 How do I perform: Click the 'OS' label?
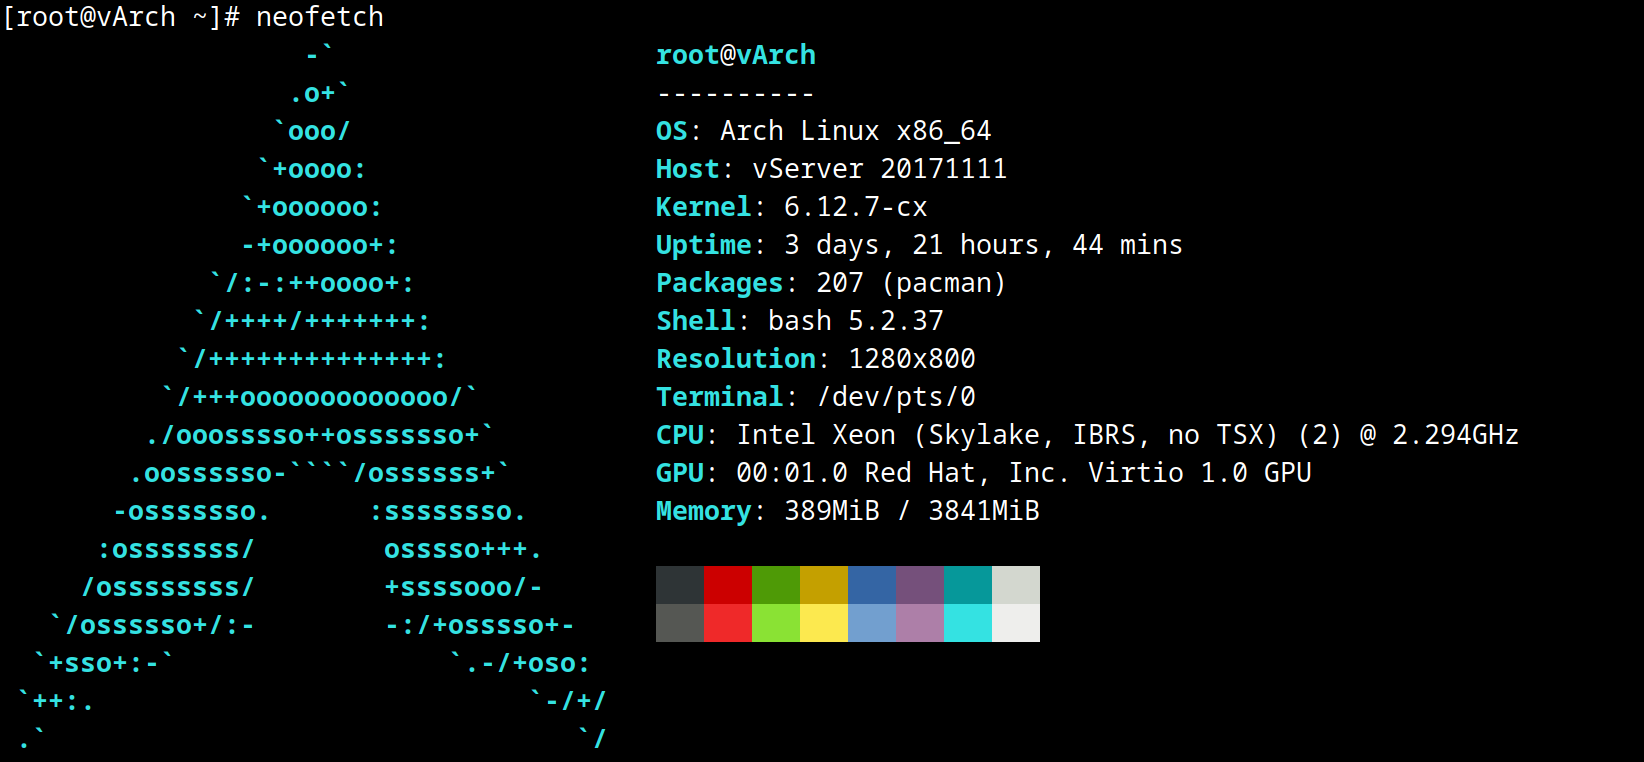[672, 131]
